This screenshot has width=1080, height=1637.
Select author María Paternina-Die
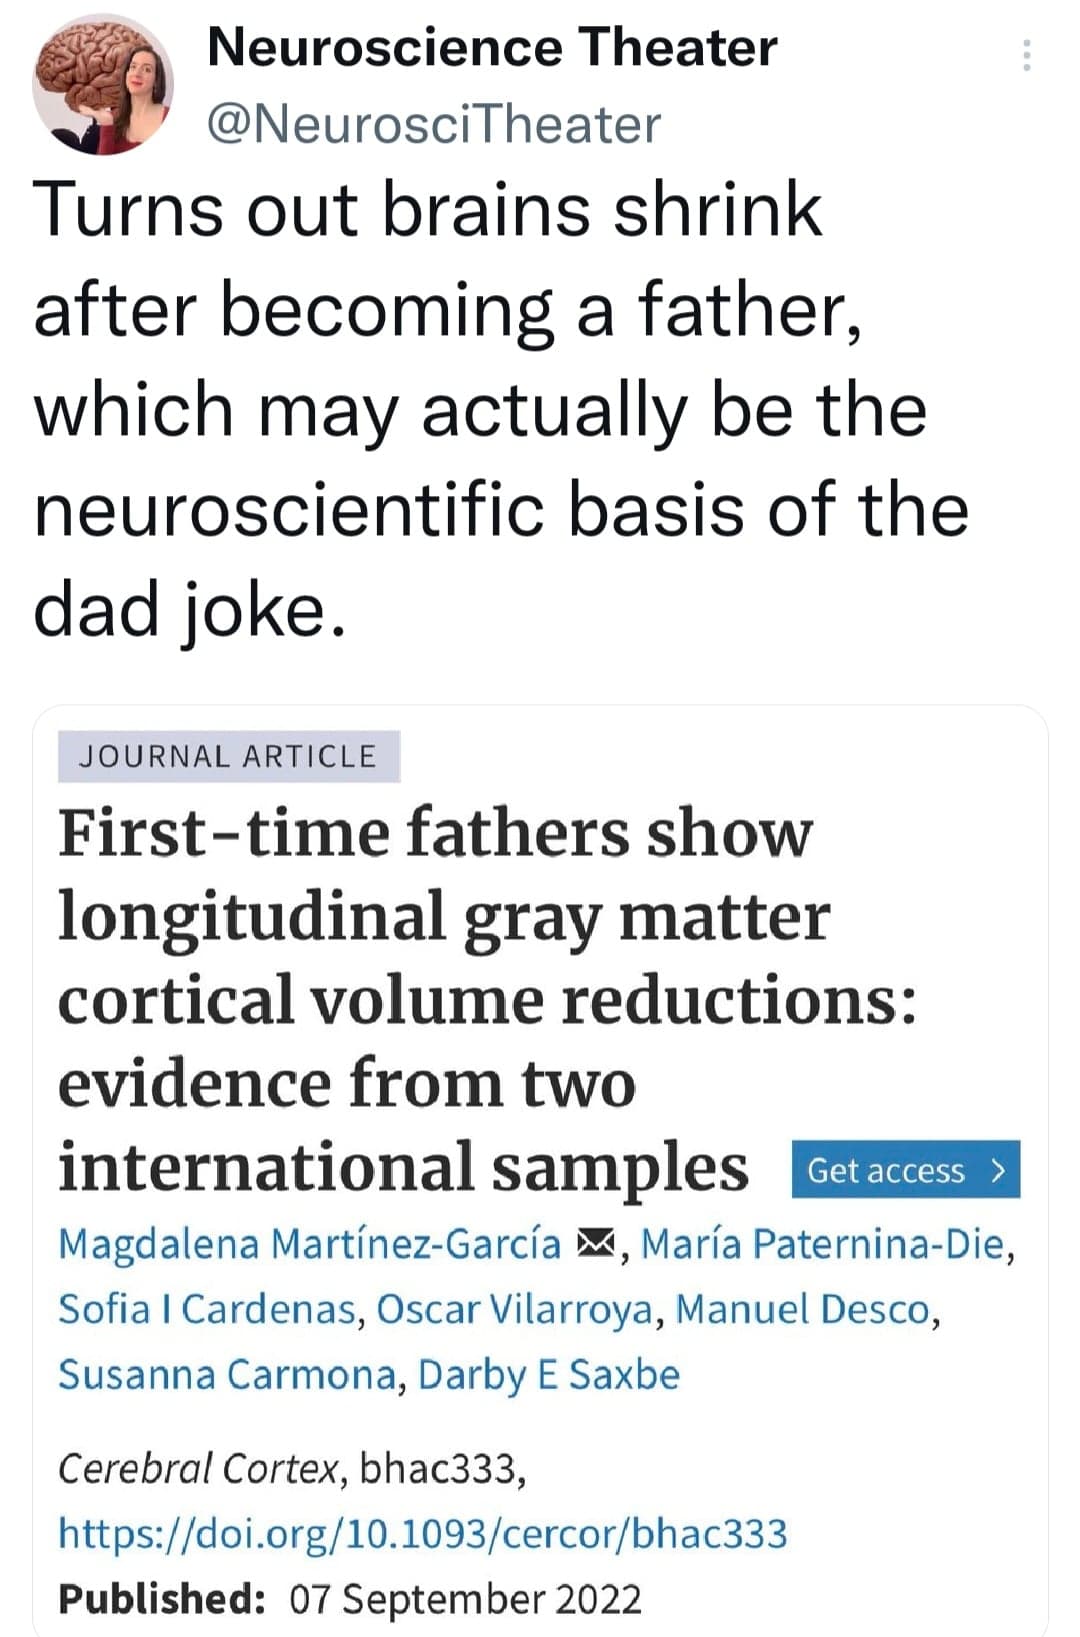point(822,1244)
